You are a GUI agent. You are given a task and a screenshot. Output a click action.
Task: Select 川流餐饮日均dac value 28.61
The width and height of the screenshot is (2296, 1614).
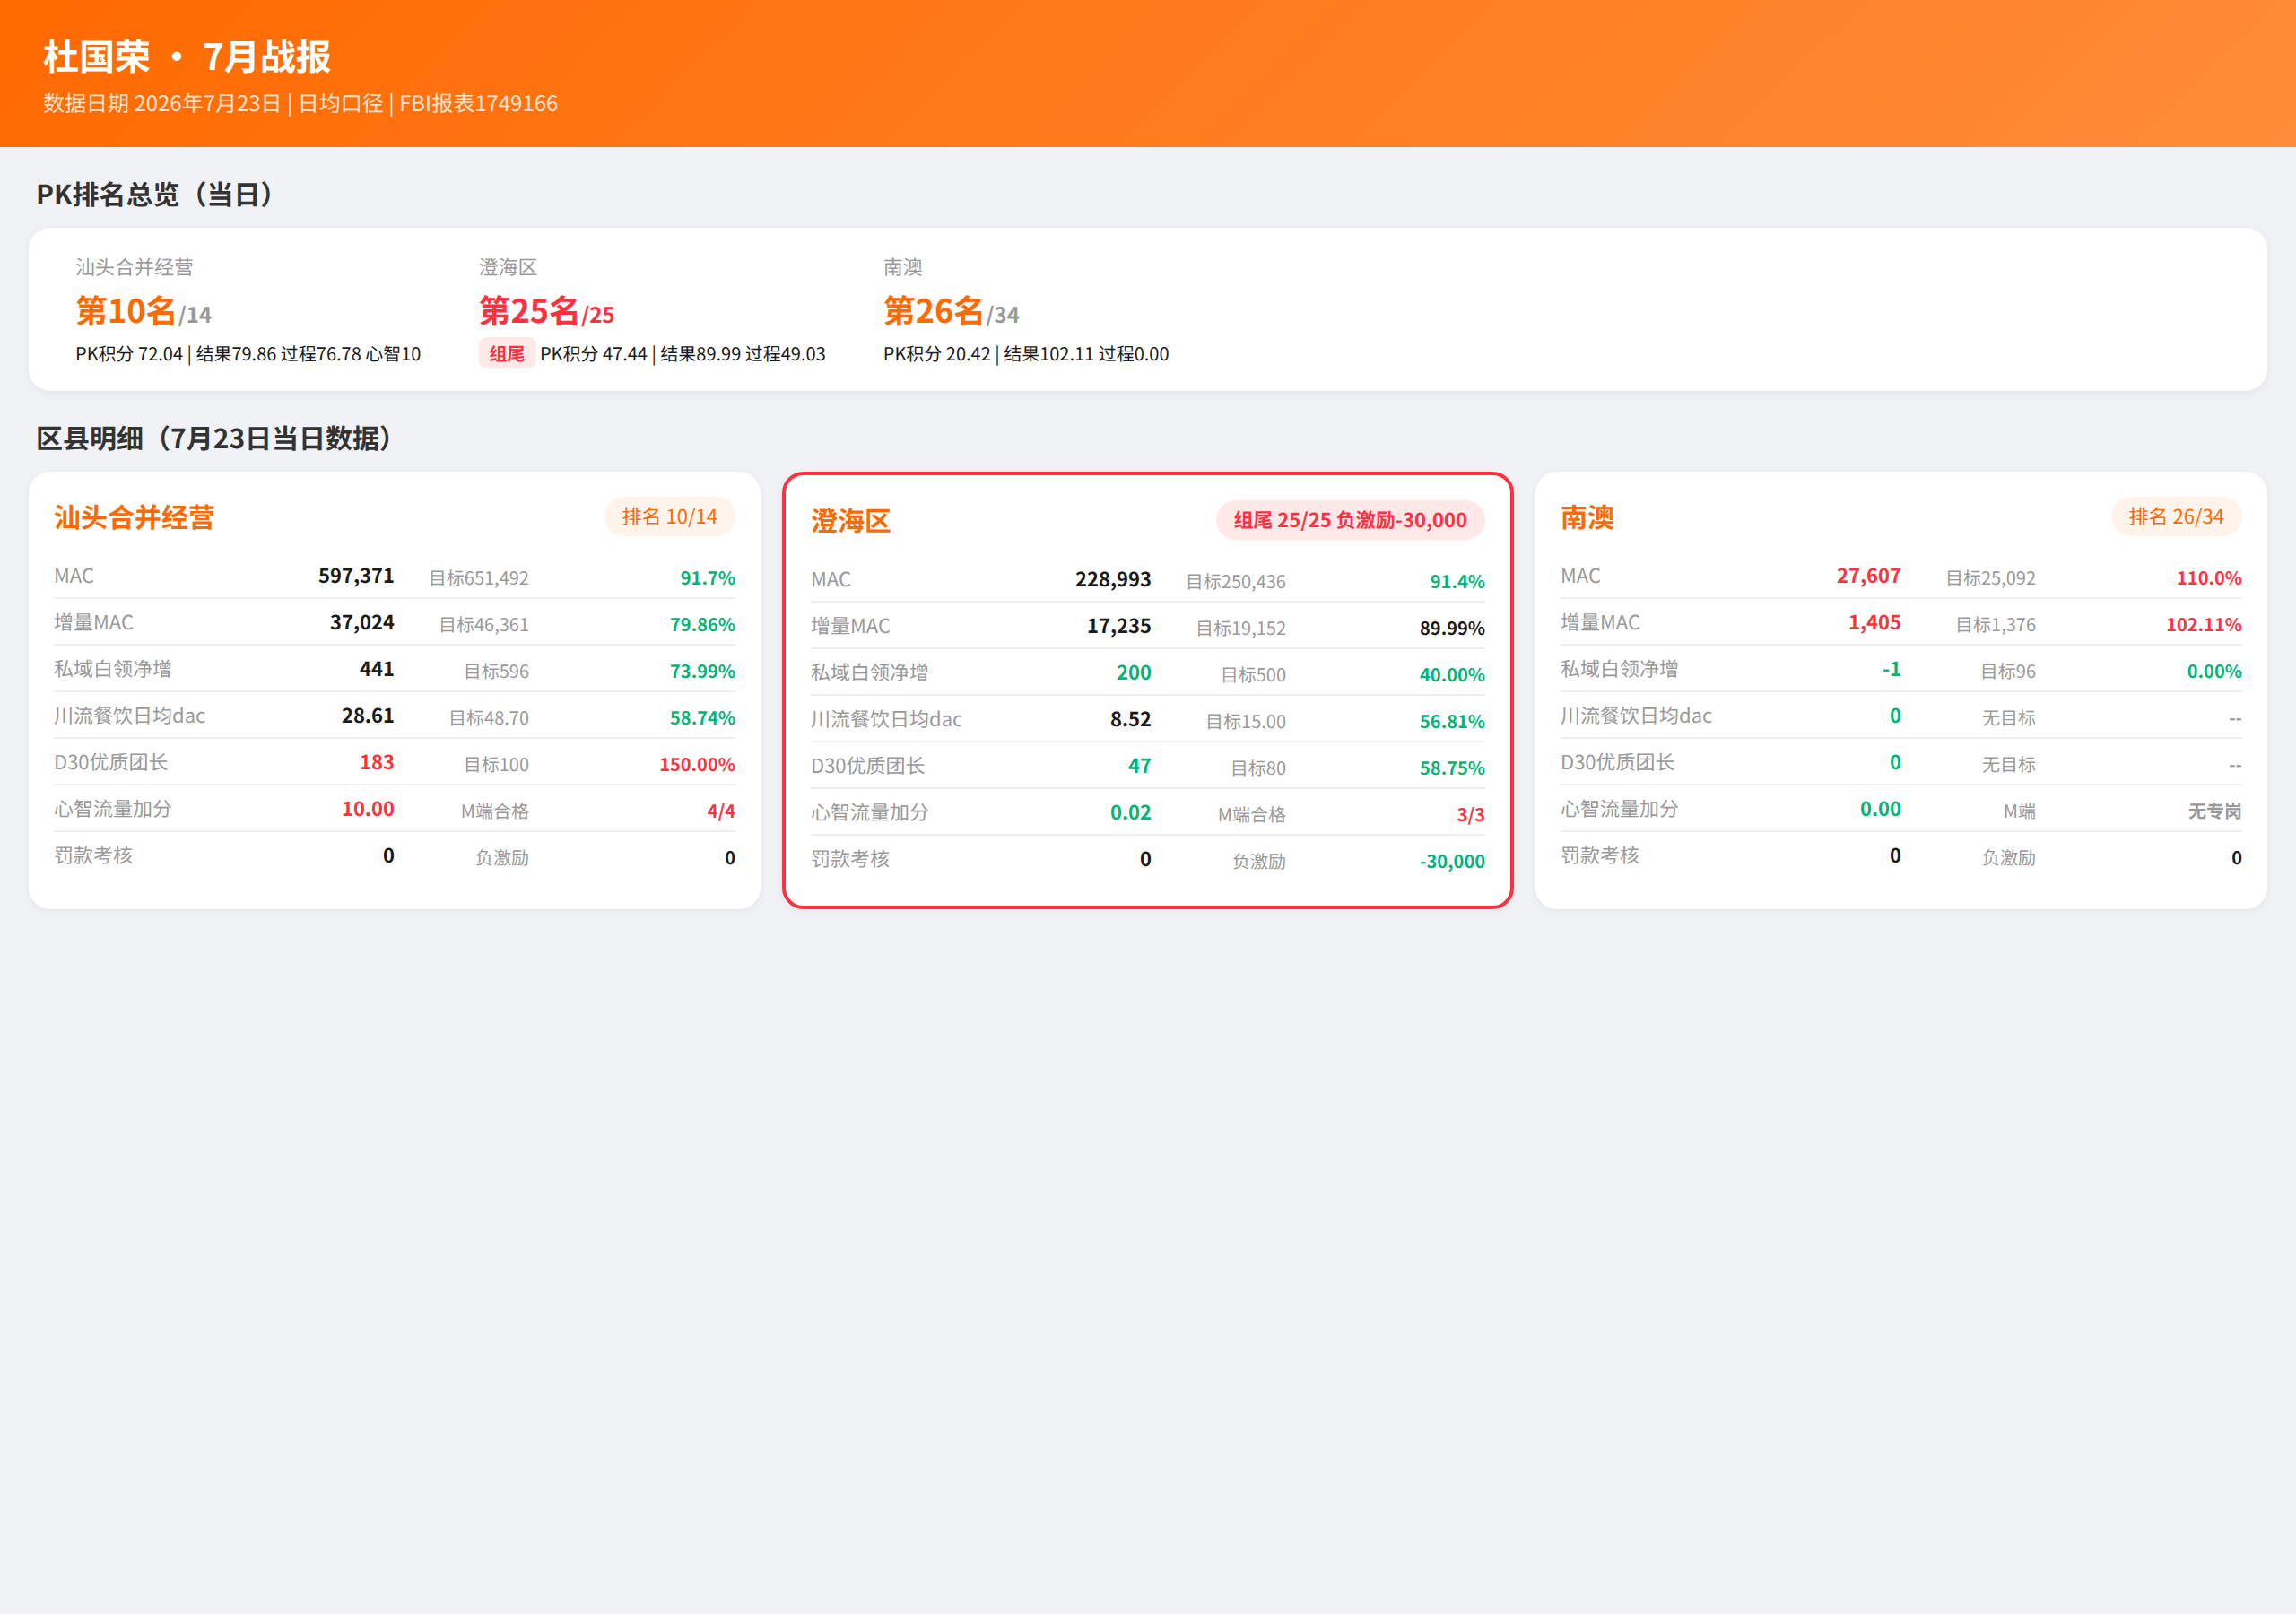(x=368, y=716)
